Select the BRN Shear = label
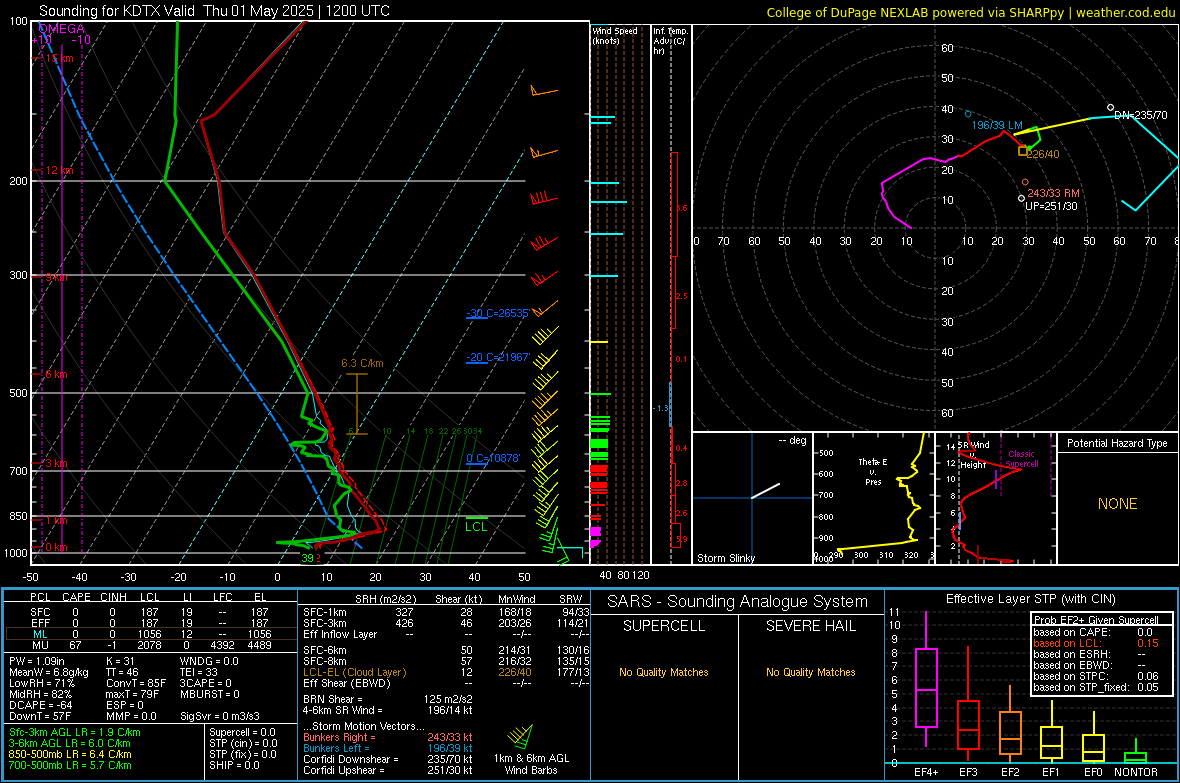This screenshot has width=1180, height=783. pyautogui.click(x=333, y=699)
